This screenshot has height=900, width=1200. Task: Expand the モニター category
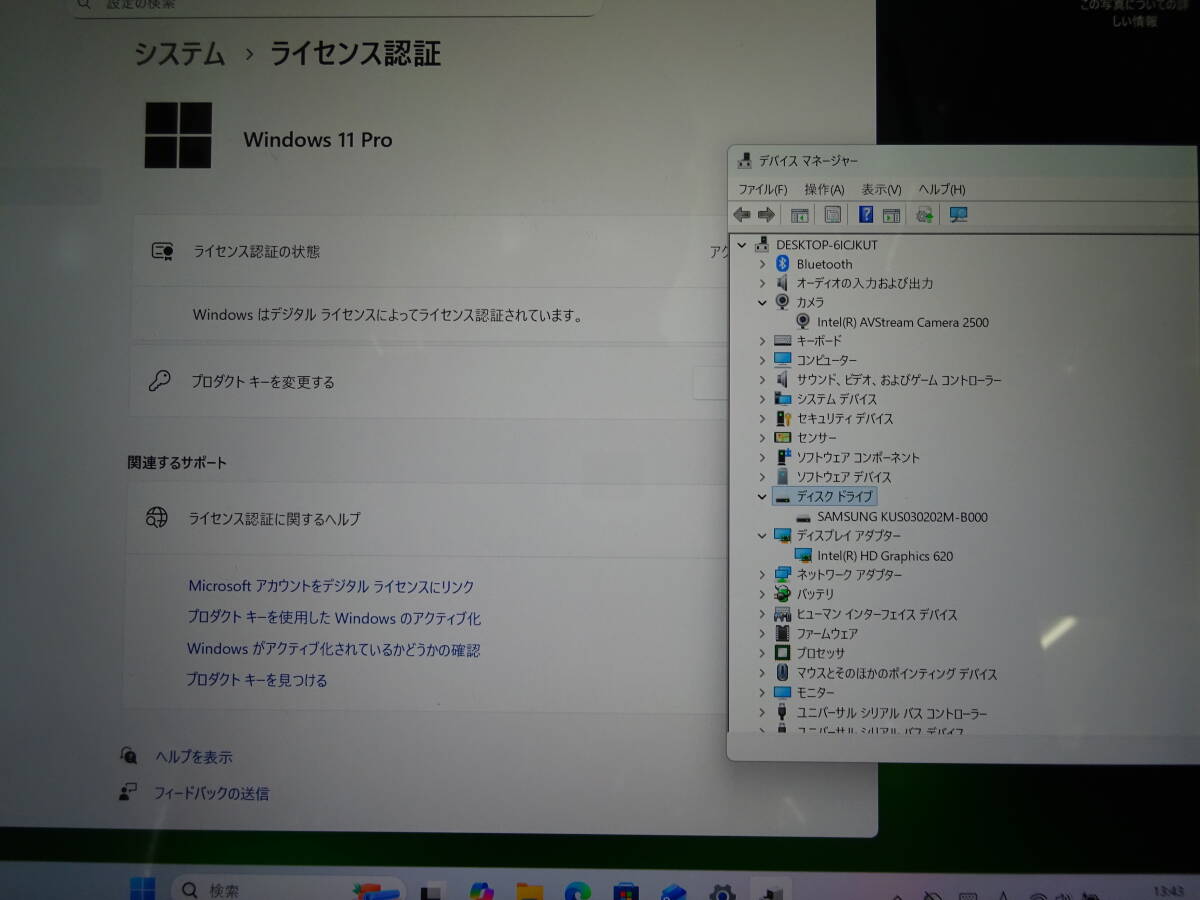762,693
